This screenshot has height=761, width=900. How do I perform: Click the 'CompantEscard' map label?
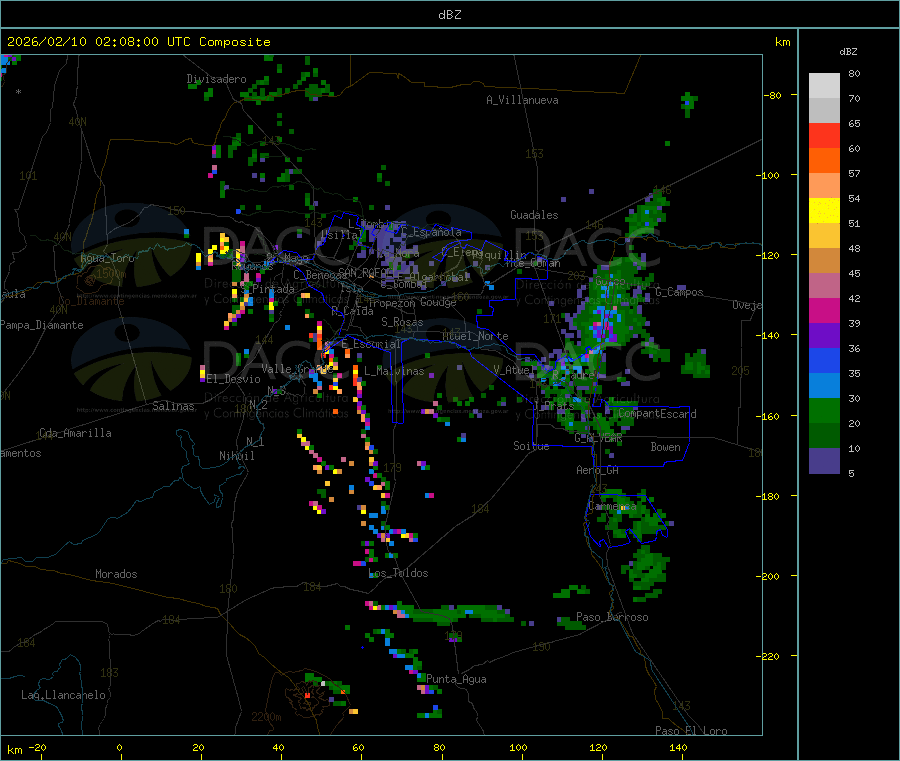coord(658,414)
